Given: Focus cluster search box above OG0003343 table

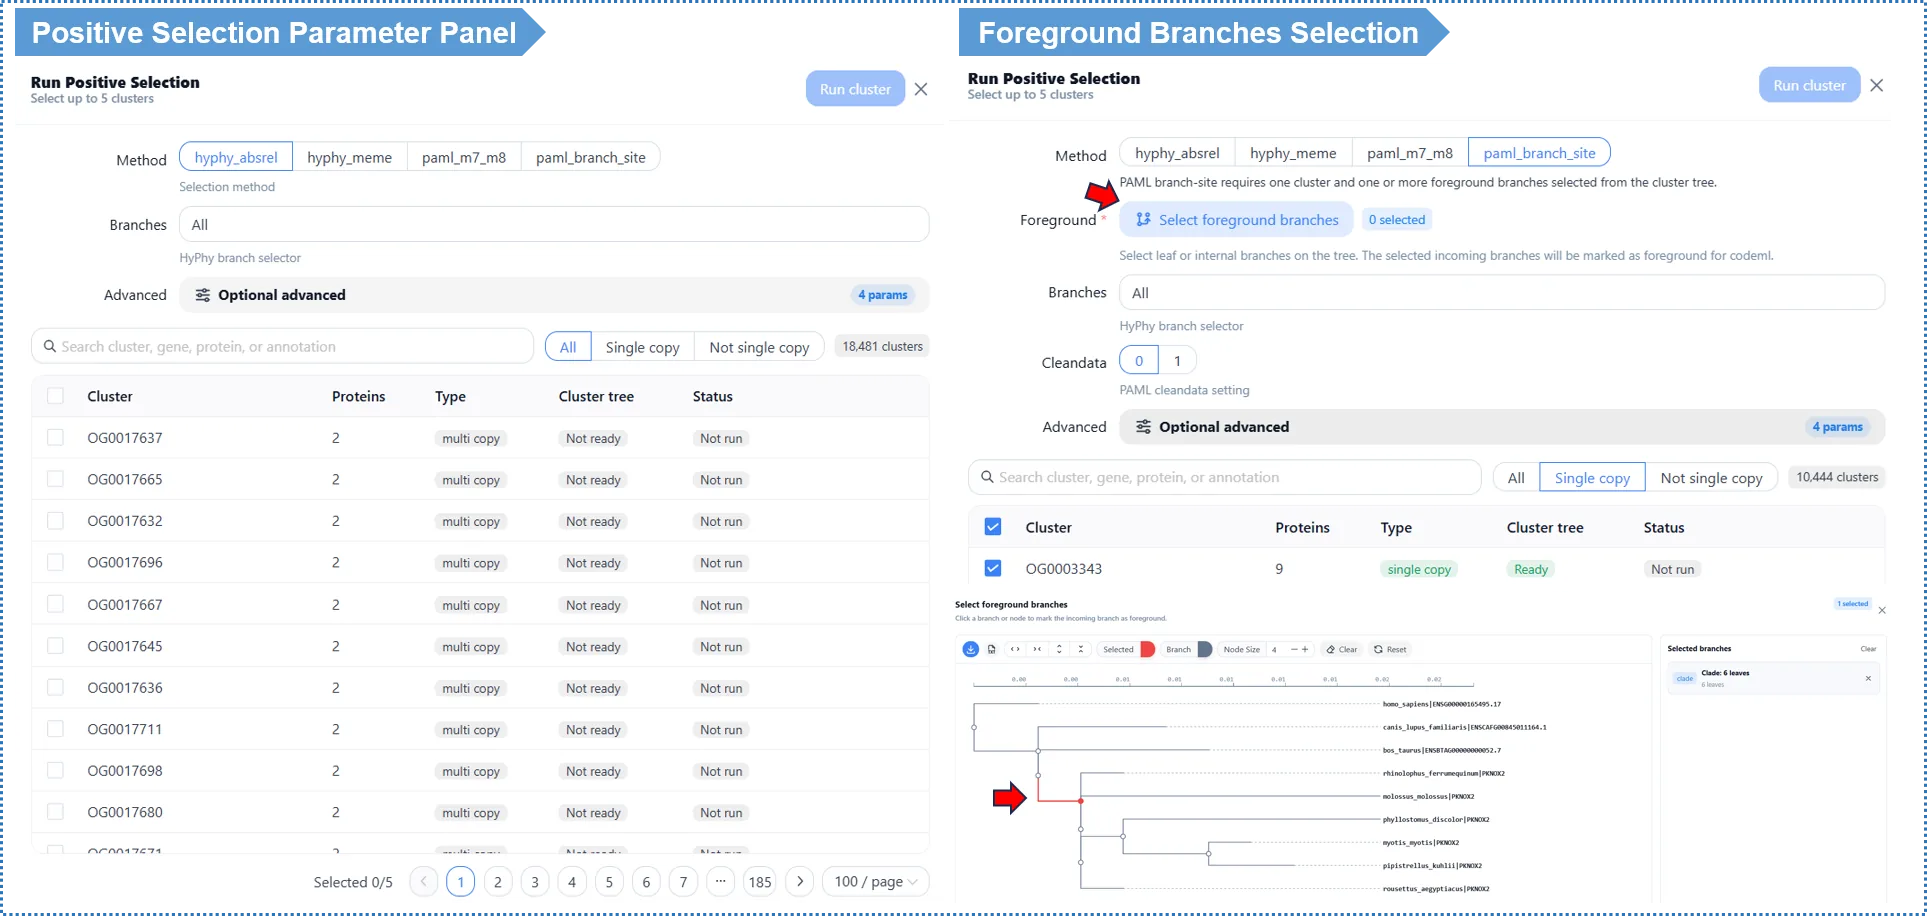Looking at the screenshot, I should pos(1225,477).
